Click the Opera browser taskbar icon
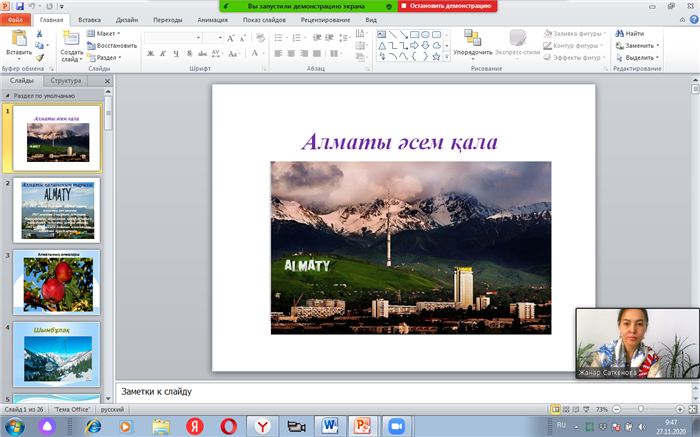 tap(227, 426)
